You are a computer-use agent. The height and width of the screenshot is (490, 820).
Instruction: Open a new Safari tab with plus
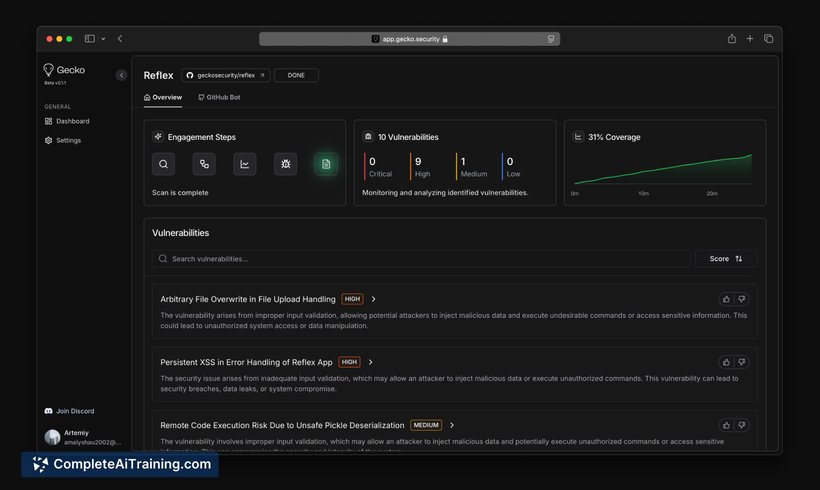750,39
